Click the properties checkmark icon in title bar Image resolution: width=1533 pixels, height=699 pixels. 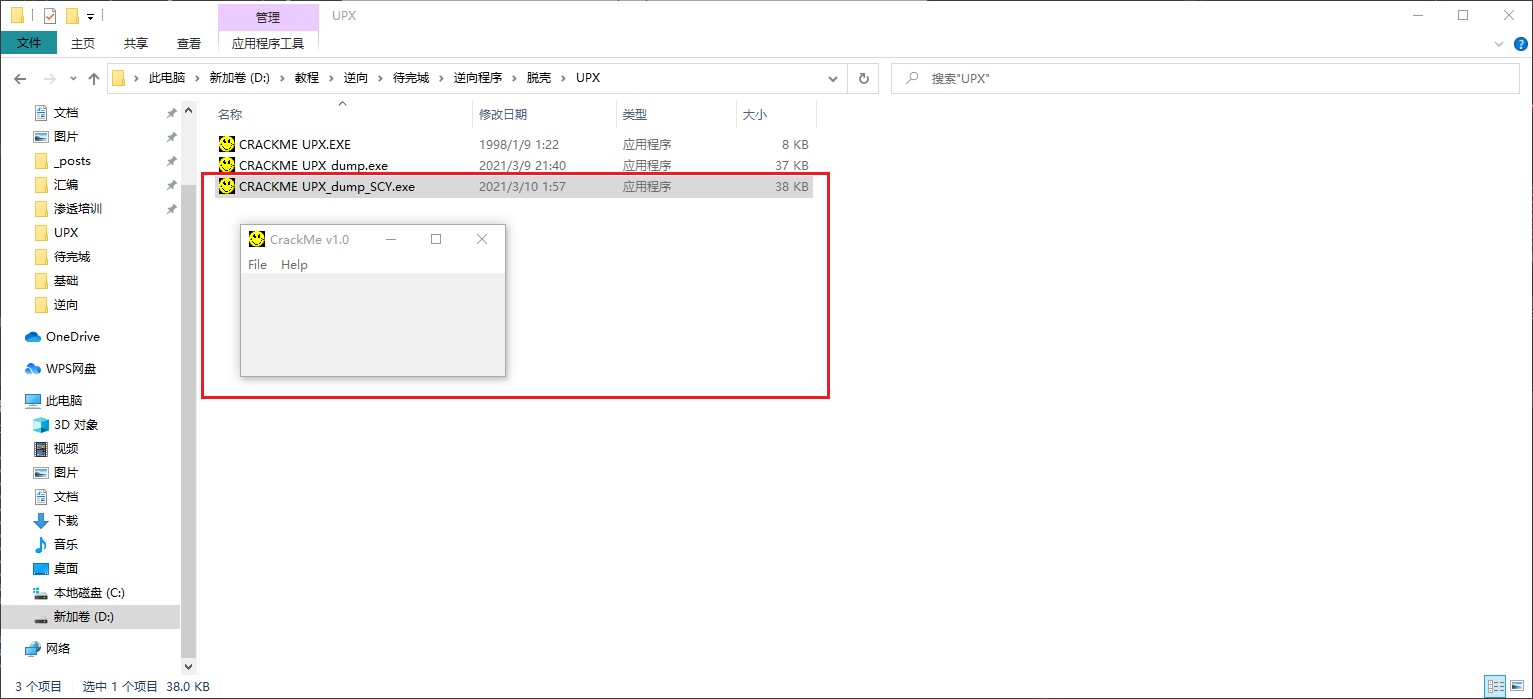50,16
